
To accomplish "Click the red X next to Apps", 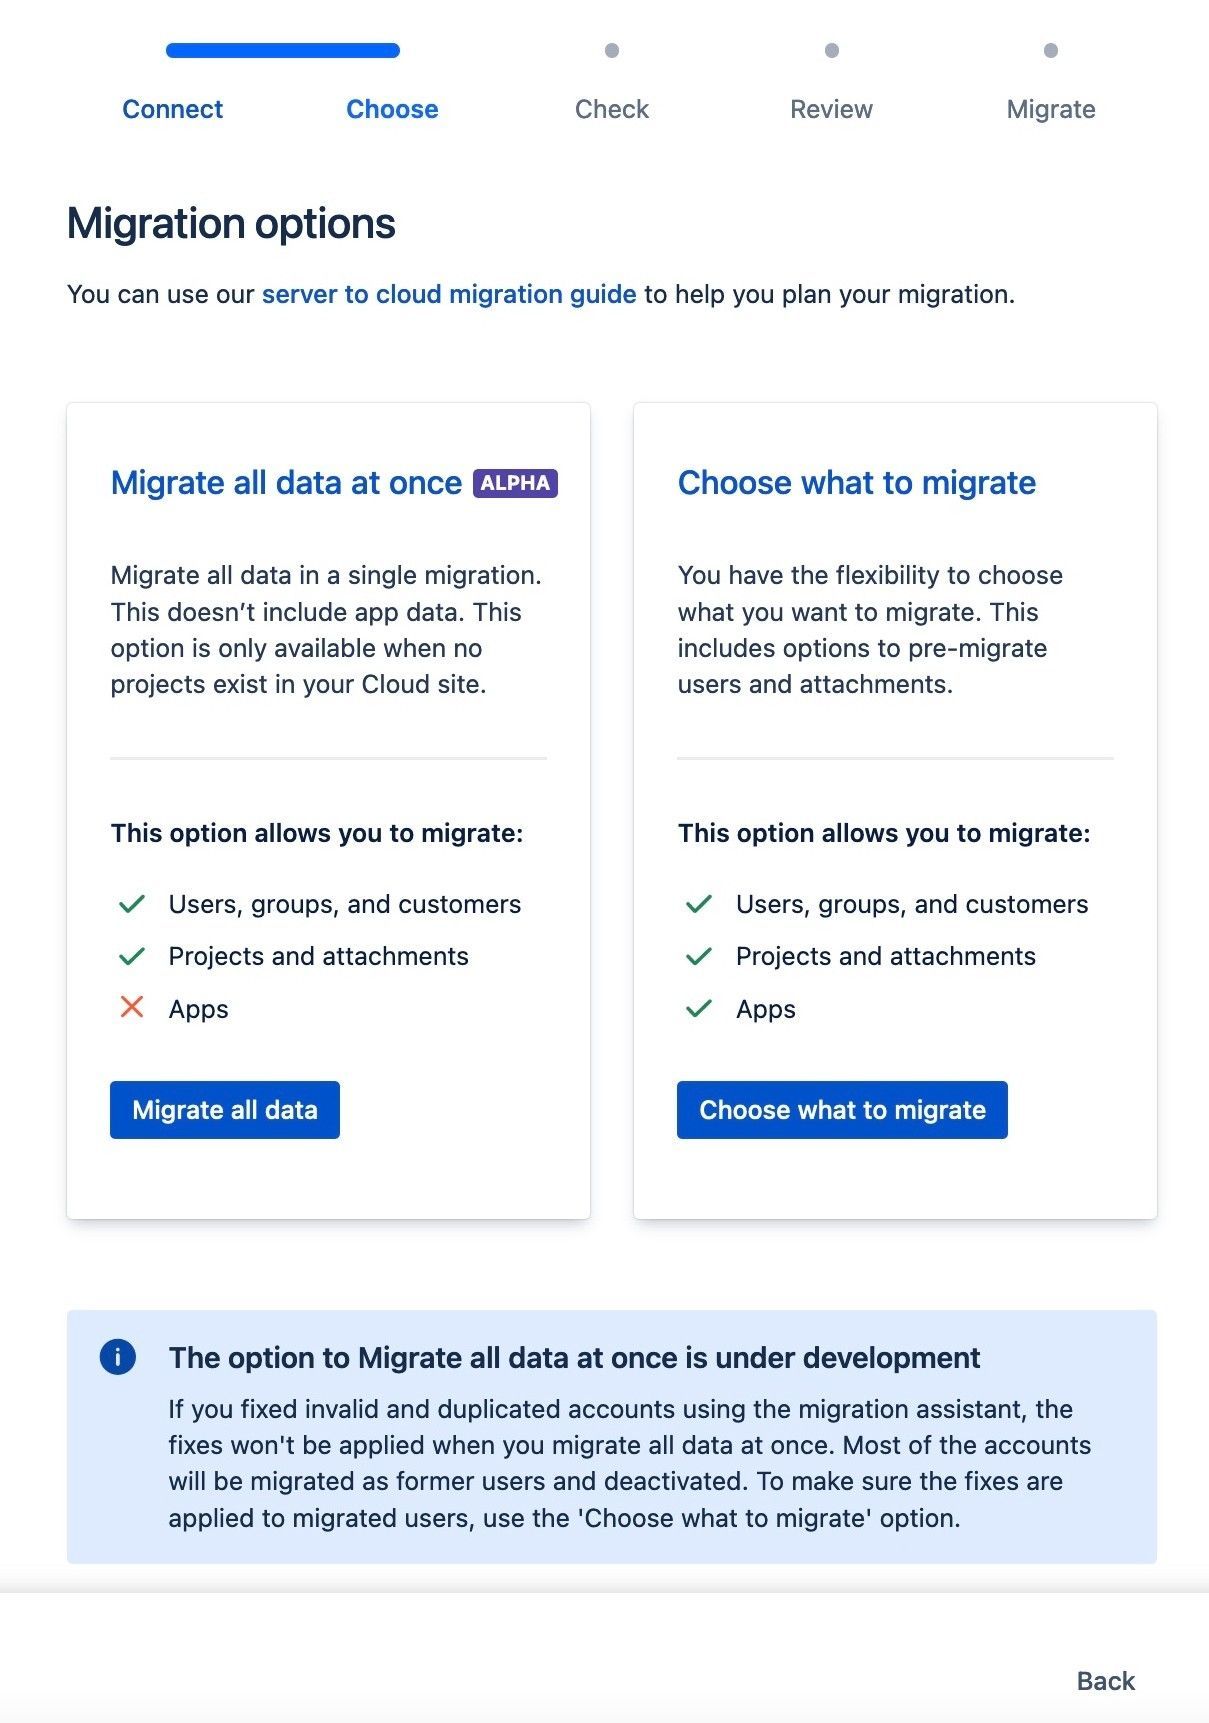I will (x=132, y=1009).
